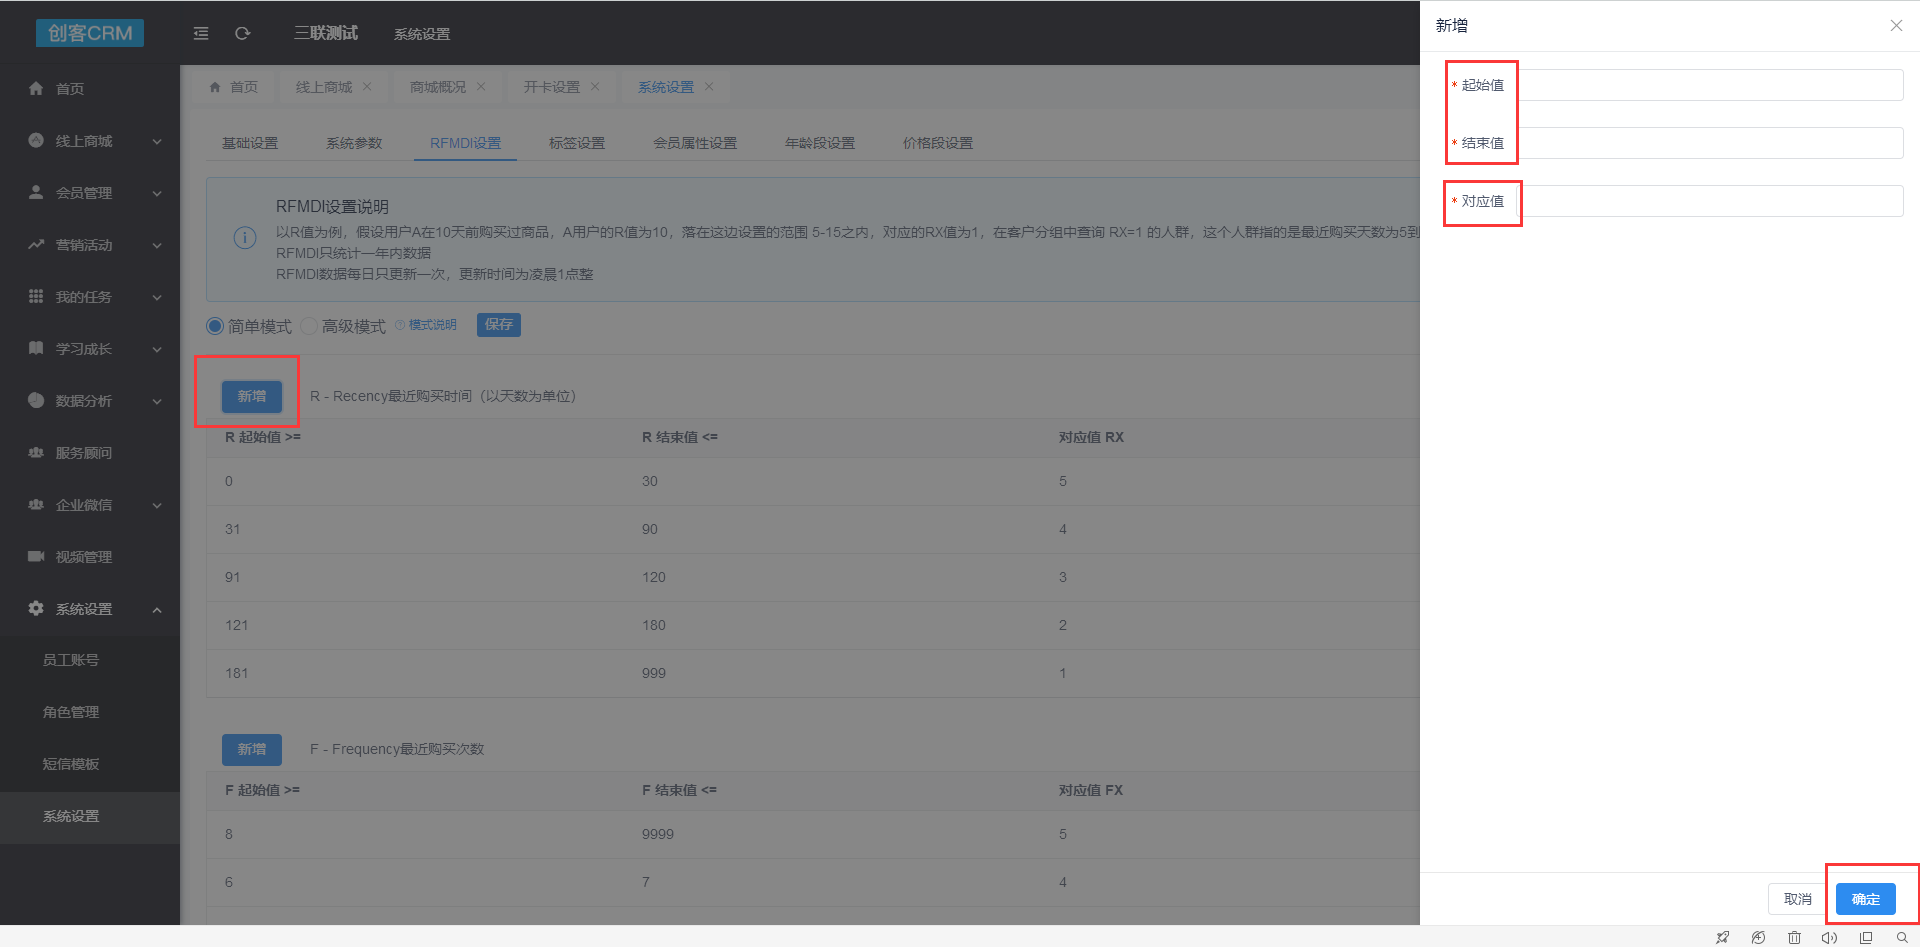
Task: Click the rocket icon in the bottom status bar
Action: point(1722,937)
